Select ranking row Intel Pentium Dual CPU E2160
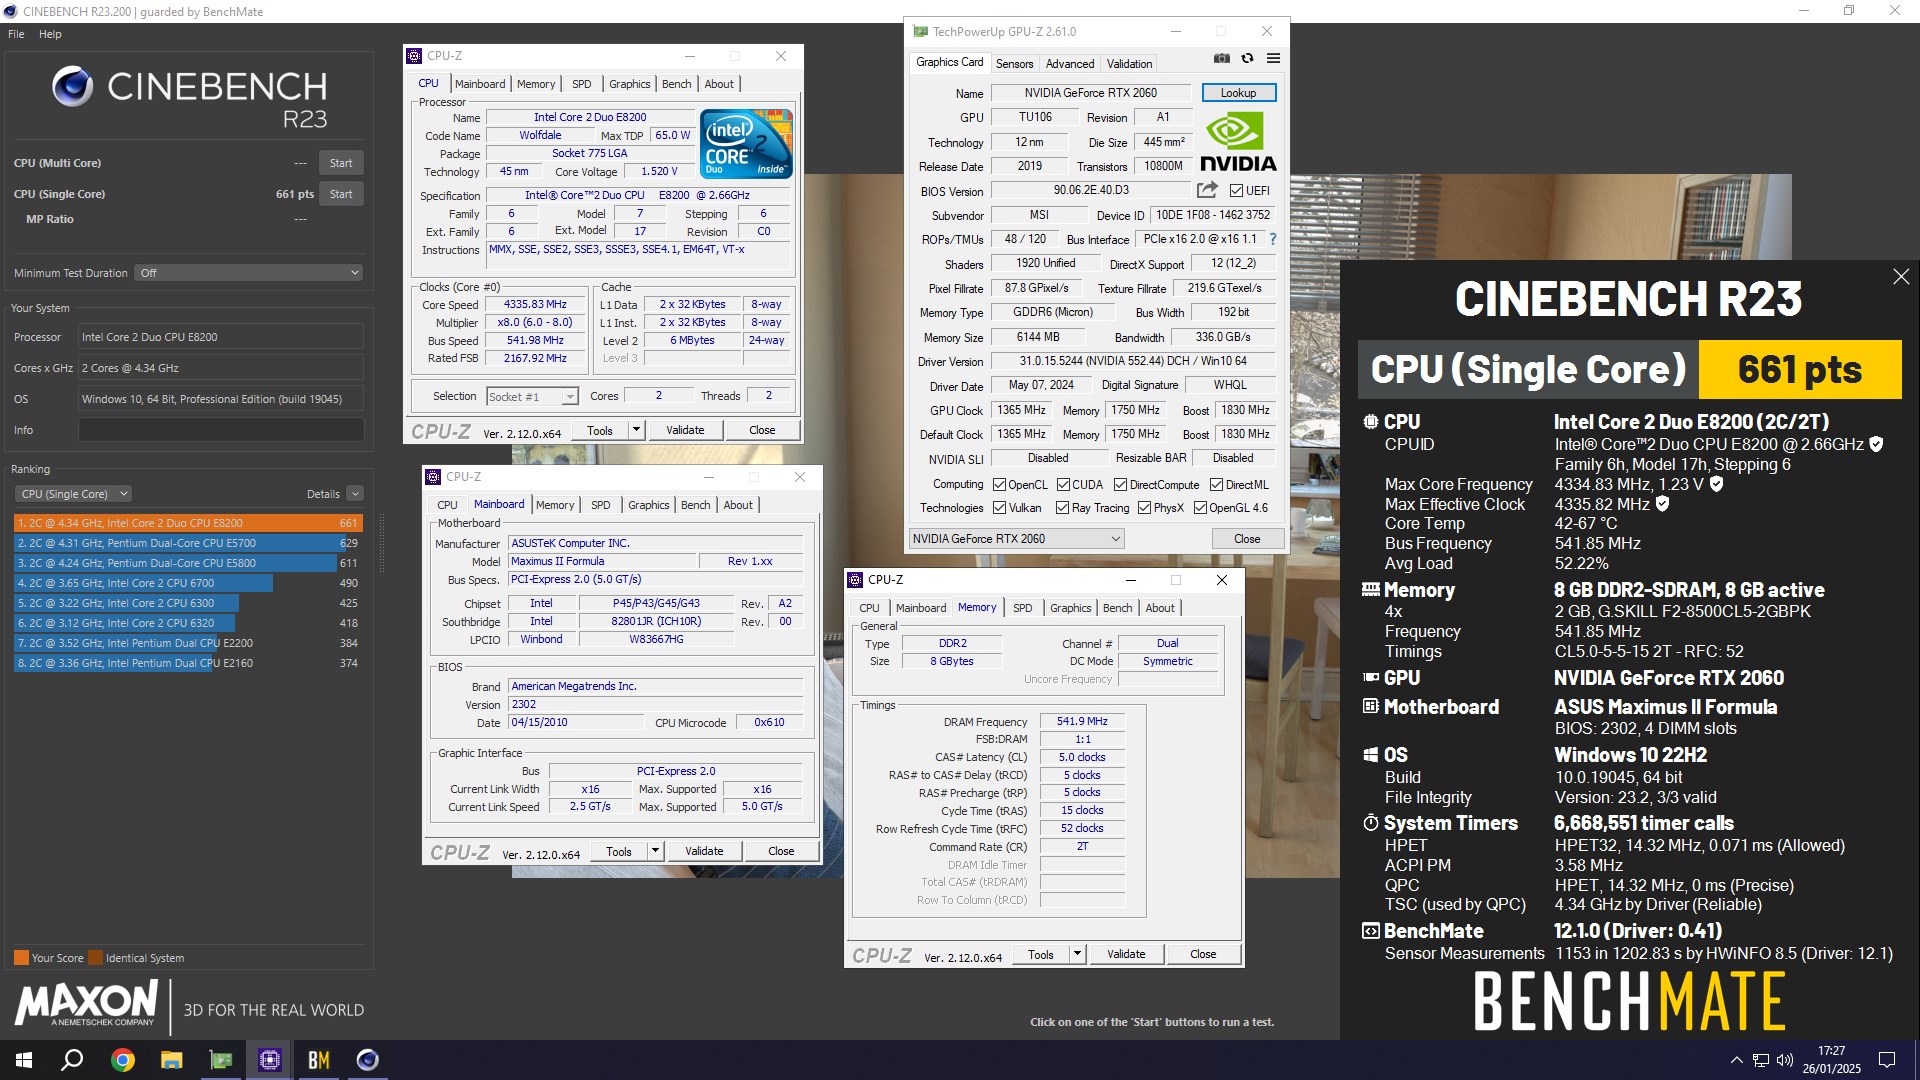 click(187, 663)
